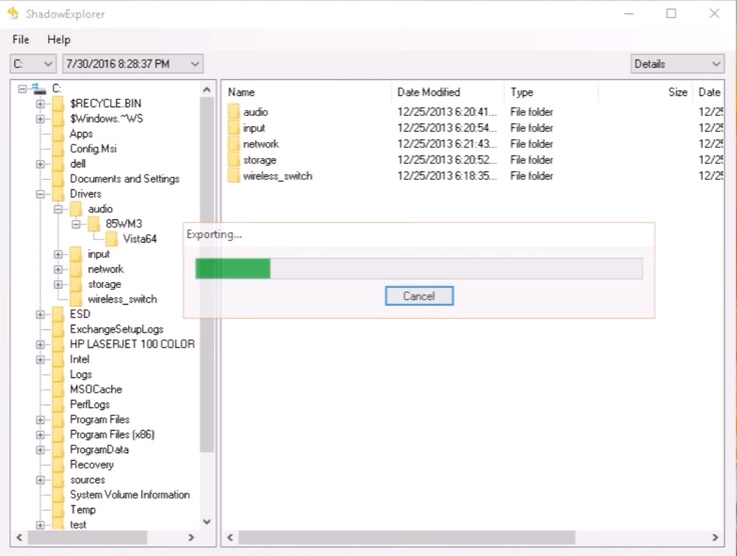Click the $RECYCLE.BIN folder icon
Viewport: 737px width, 556px height.
58,103
